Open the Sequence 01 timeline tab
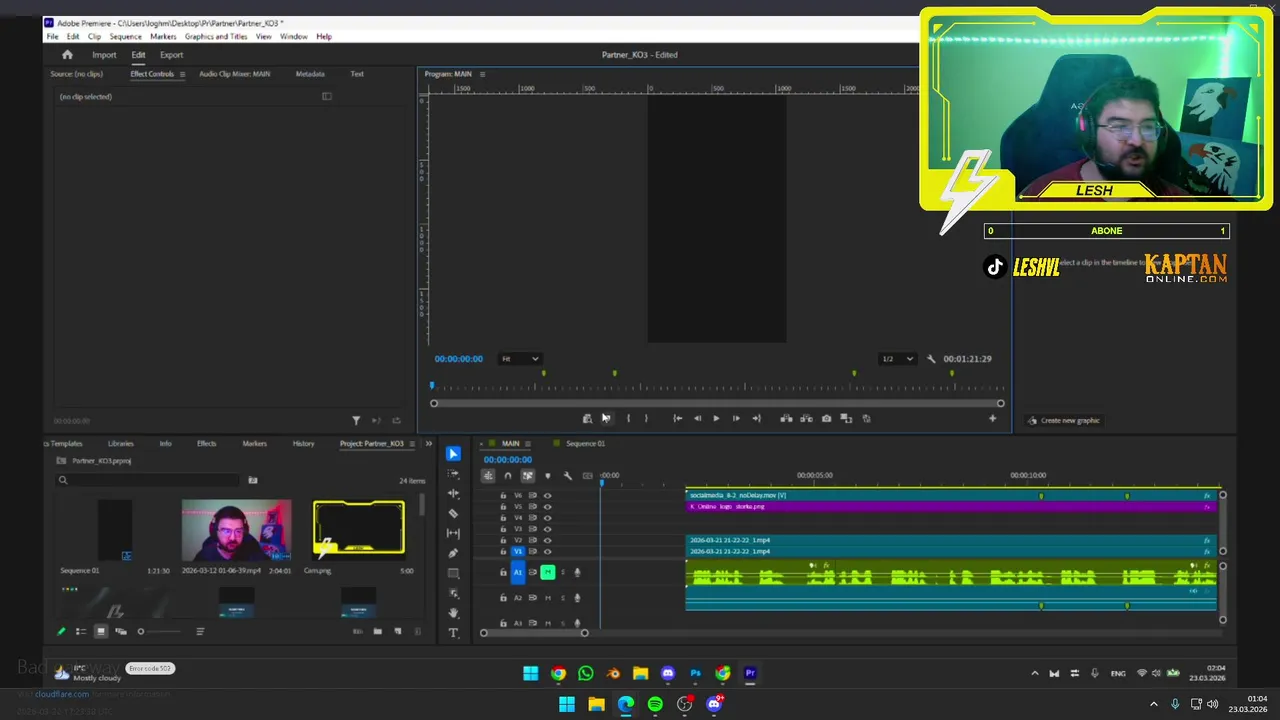 click(x=585, y=444)
